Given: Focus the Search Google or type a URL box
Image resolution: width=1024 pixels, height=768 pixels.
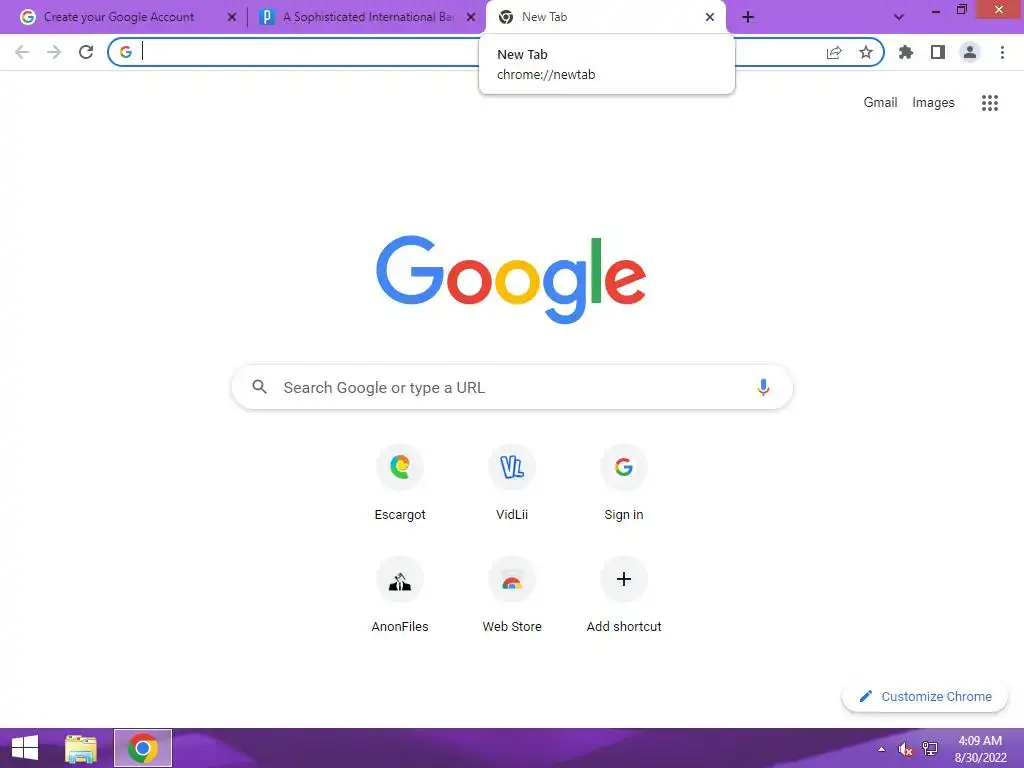Looking at the screenshot, I should click(512, 387).
